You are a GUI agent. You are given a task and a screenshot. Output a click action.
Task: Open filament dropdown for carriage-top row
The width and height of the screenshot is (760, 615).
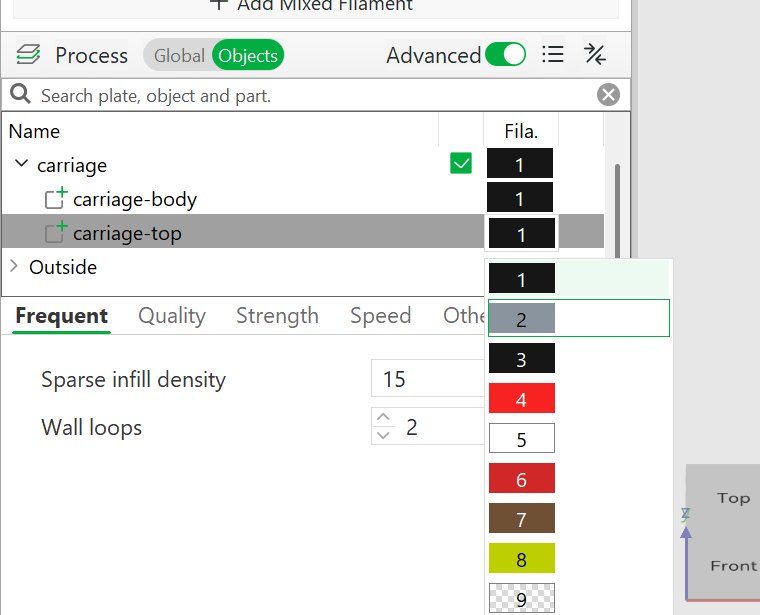pos(522,233)
